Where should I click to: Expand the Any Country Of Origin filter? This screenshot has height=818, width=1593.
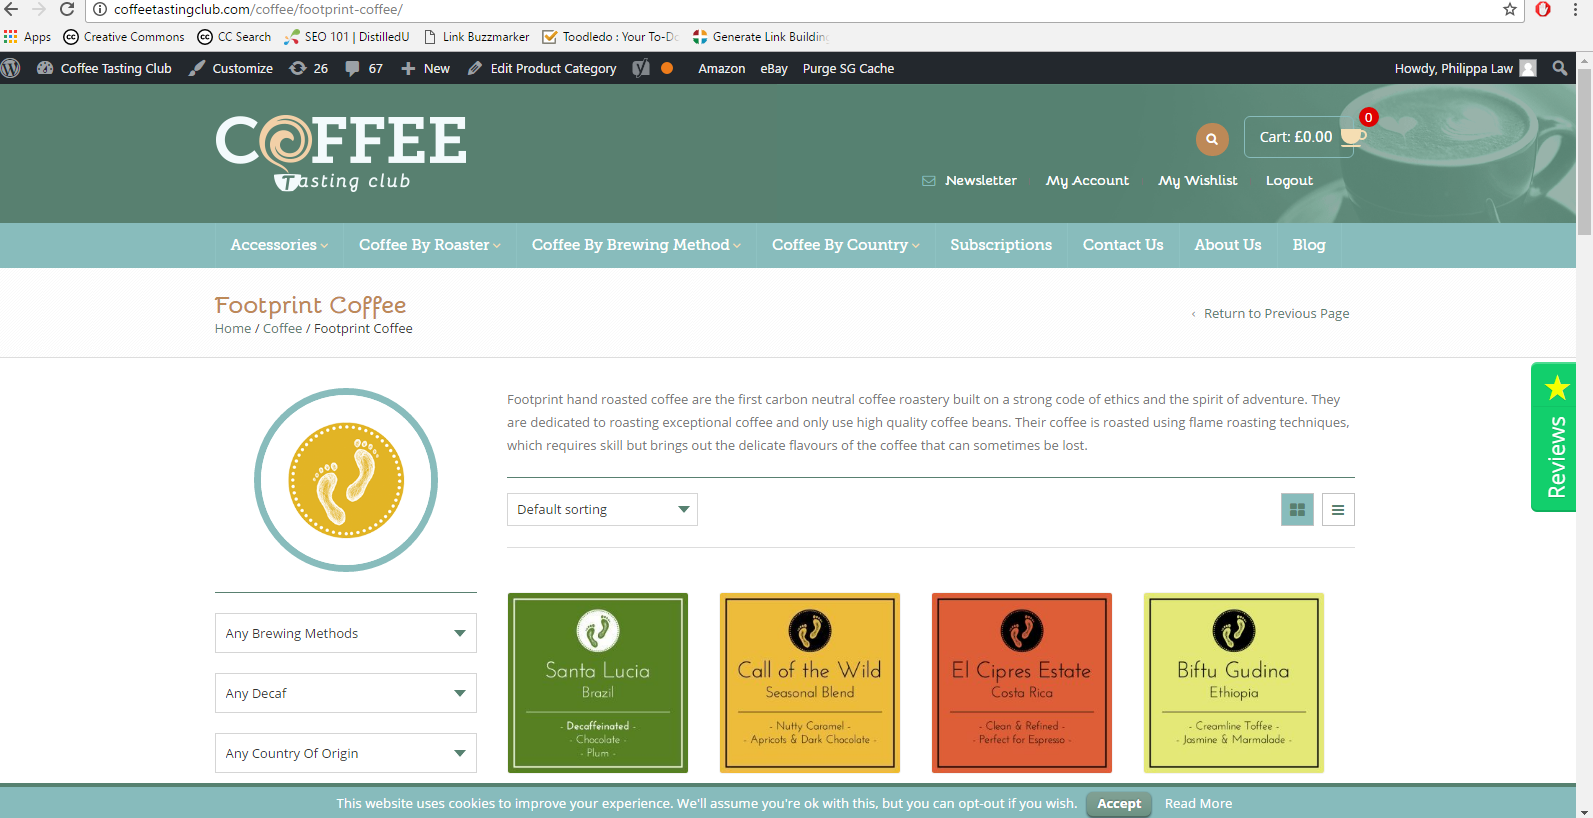(346, 753)
